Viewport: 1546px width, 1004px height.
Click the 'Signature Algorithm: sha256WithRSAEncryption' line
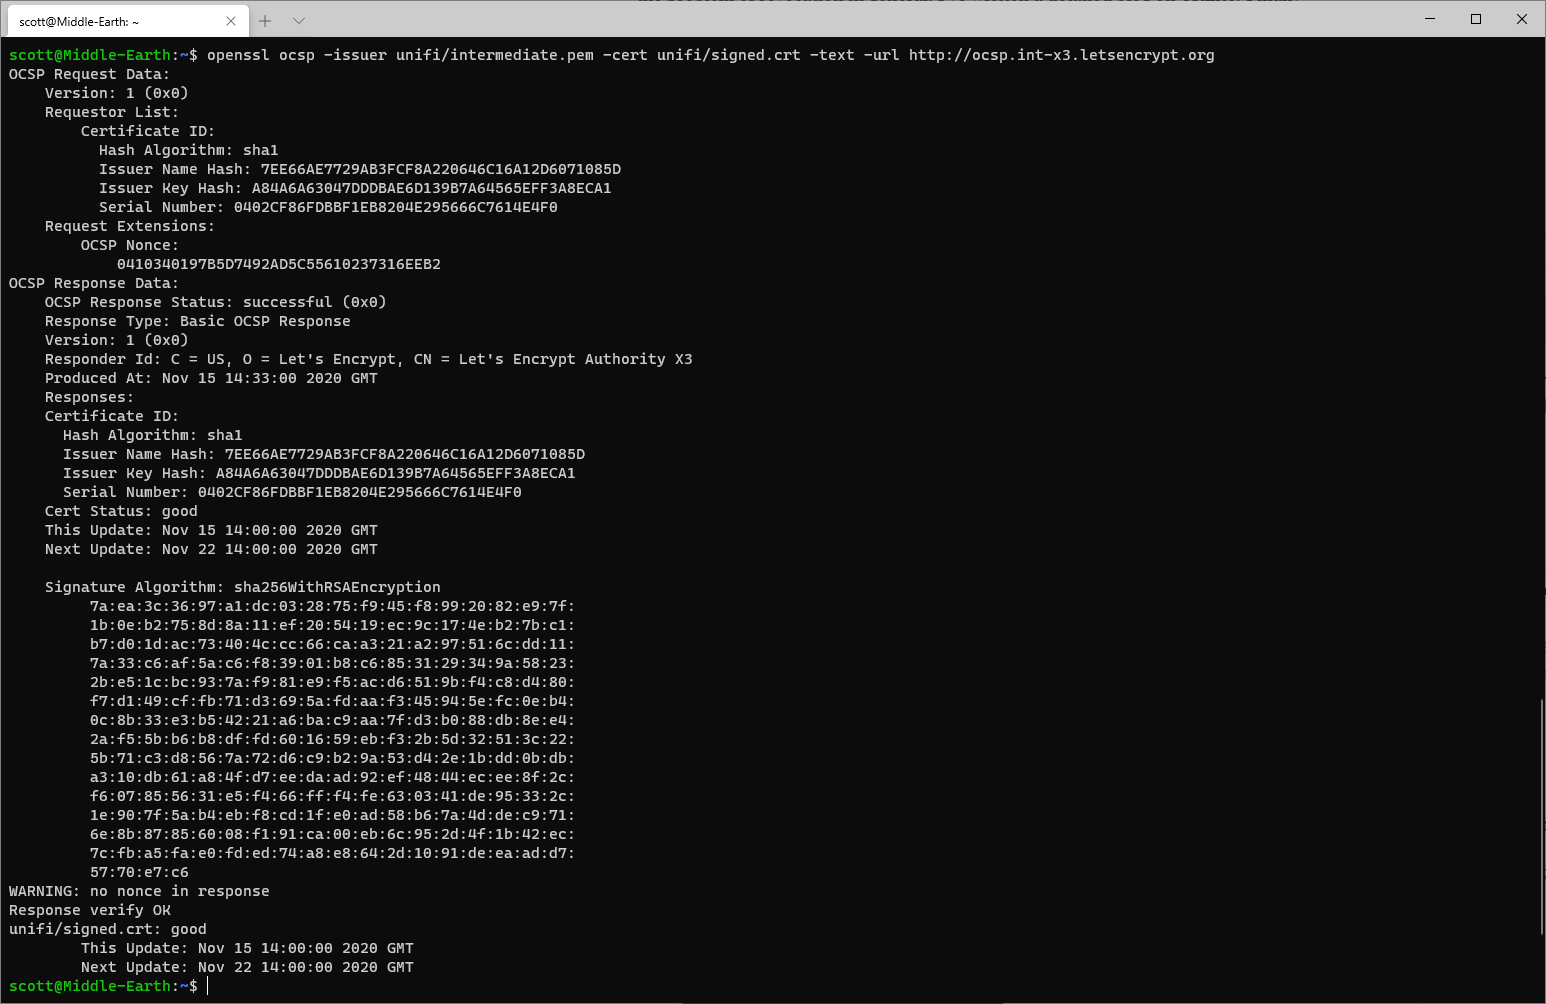242,587
